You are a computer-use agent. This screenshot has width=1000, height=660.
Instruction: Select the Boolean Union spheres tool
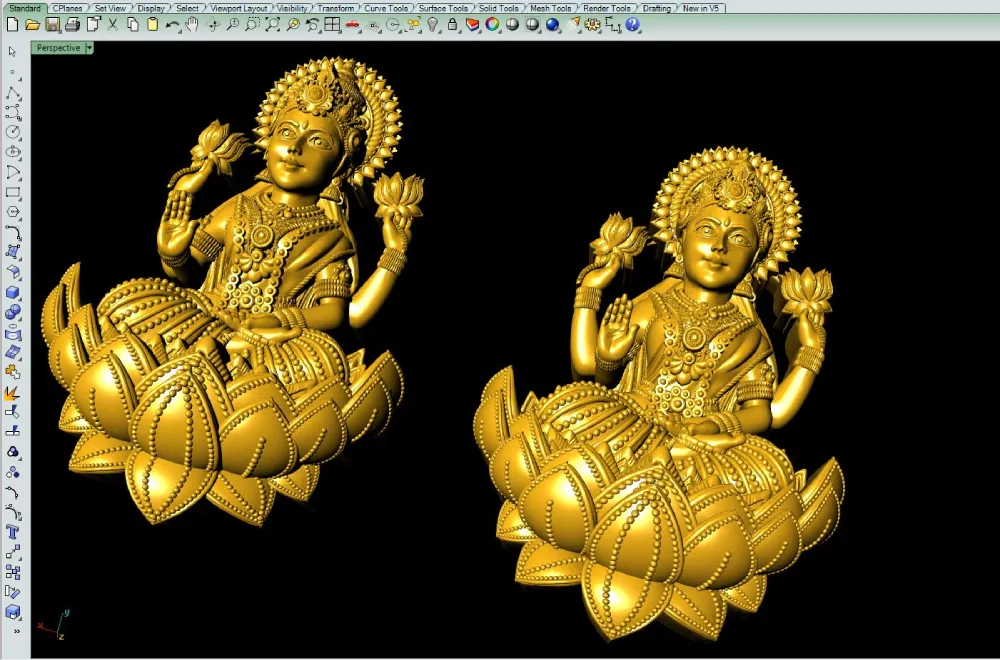click(x=13, y=312)
